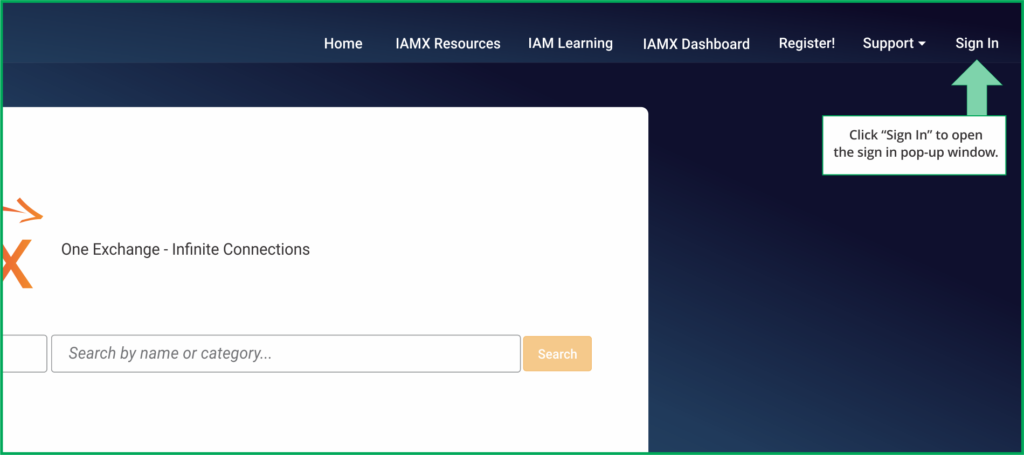Click the Register! link
The height and width of the screenshot is (455, 1024).
pos(807,44)
